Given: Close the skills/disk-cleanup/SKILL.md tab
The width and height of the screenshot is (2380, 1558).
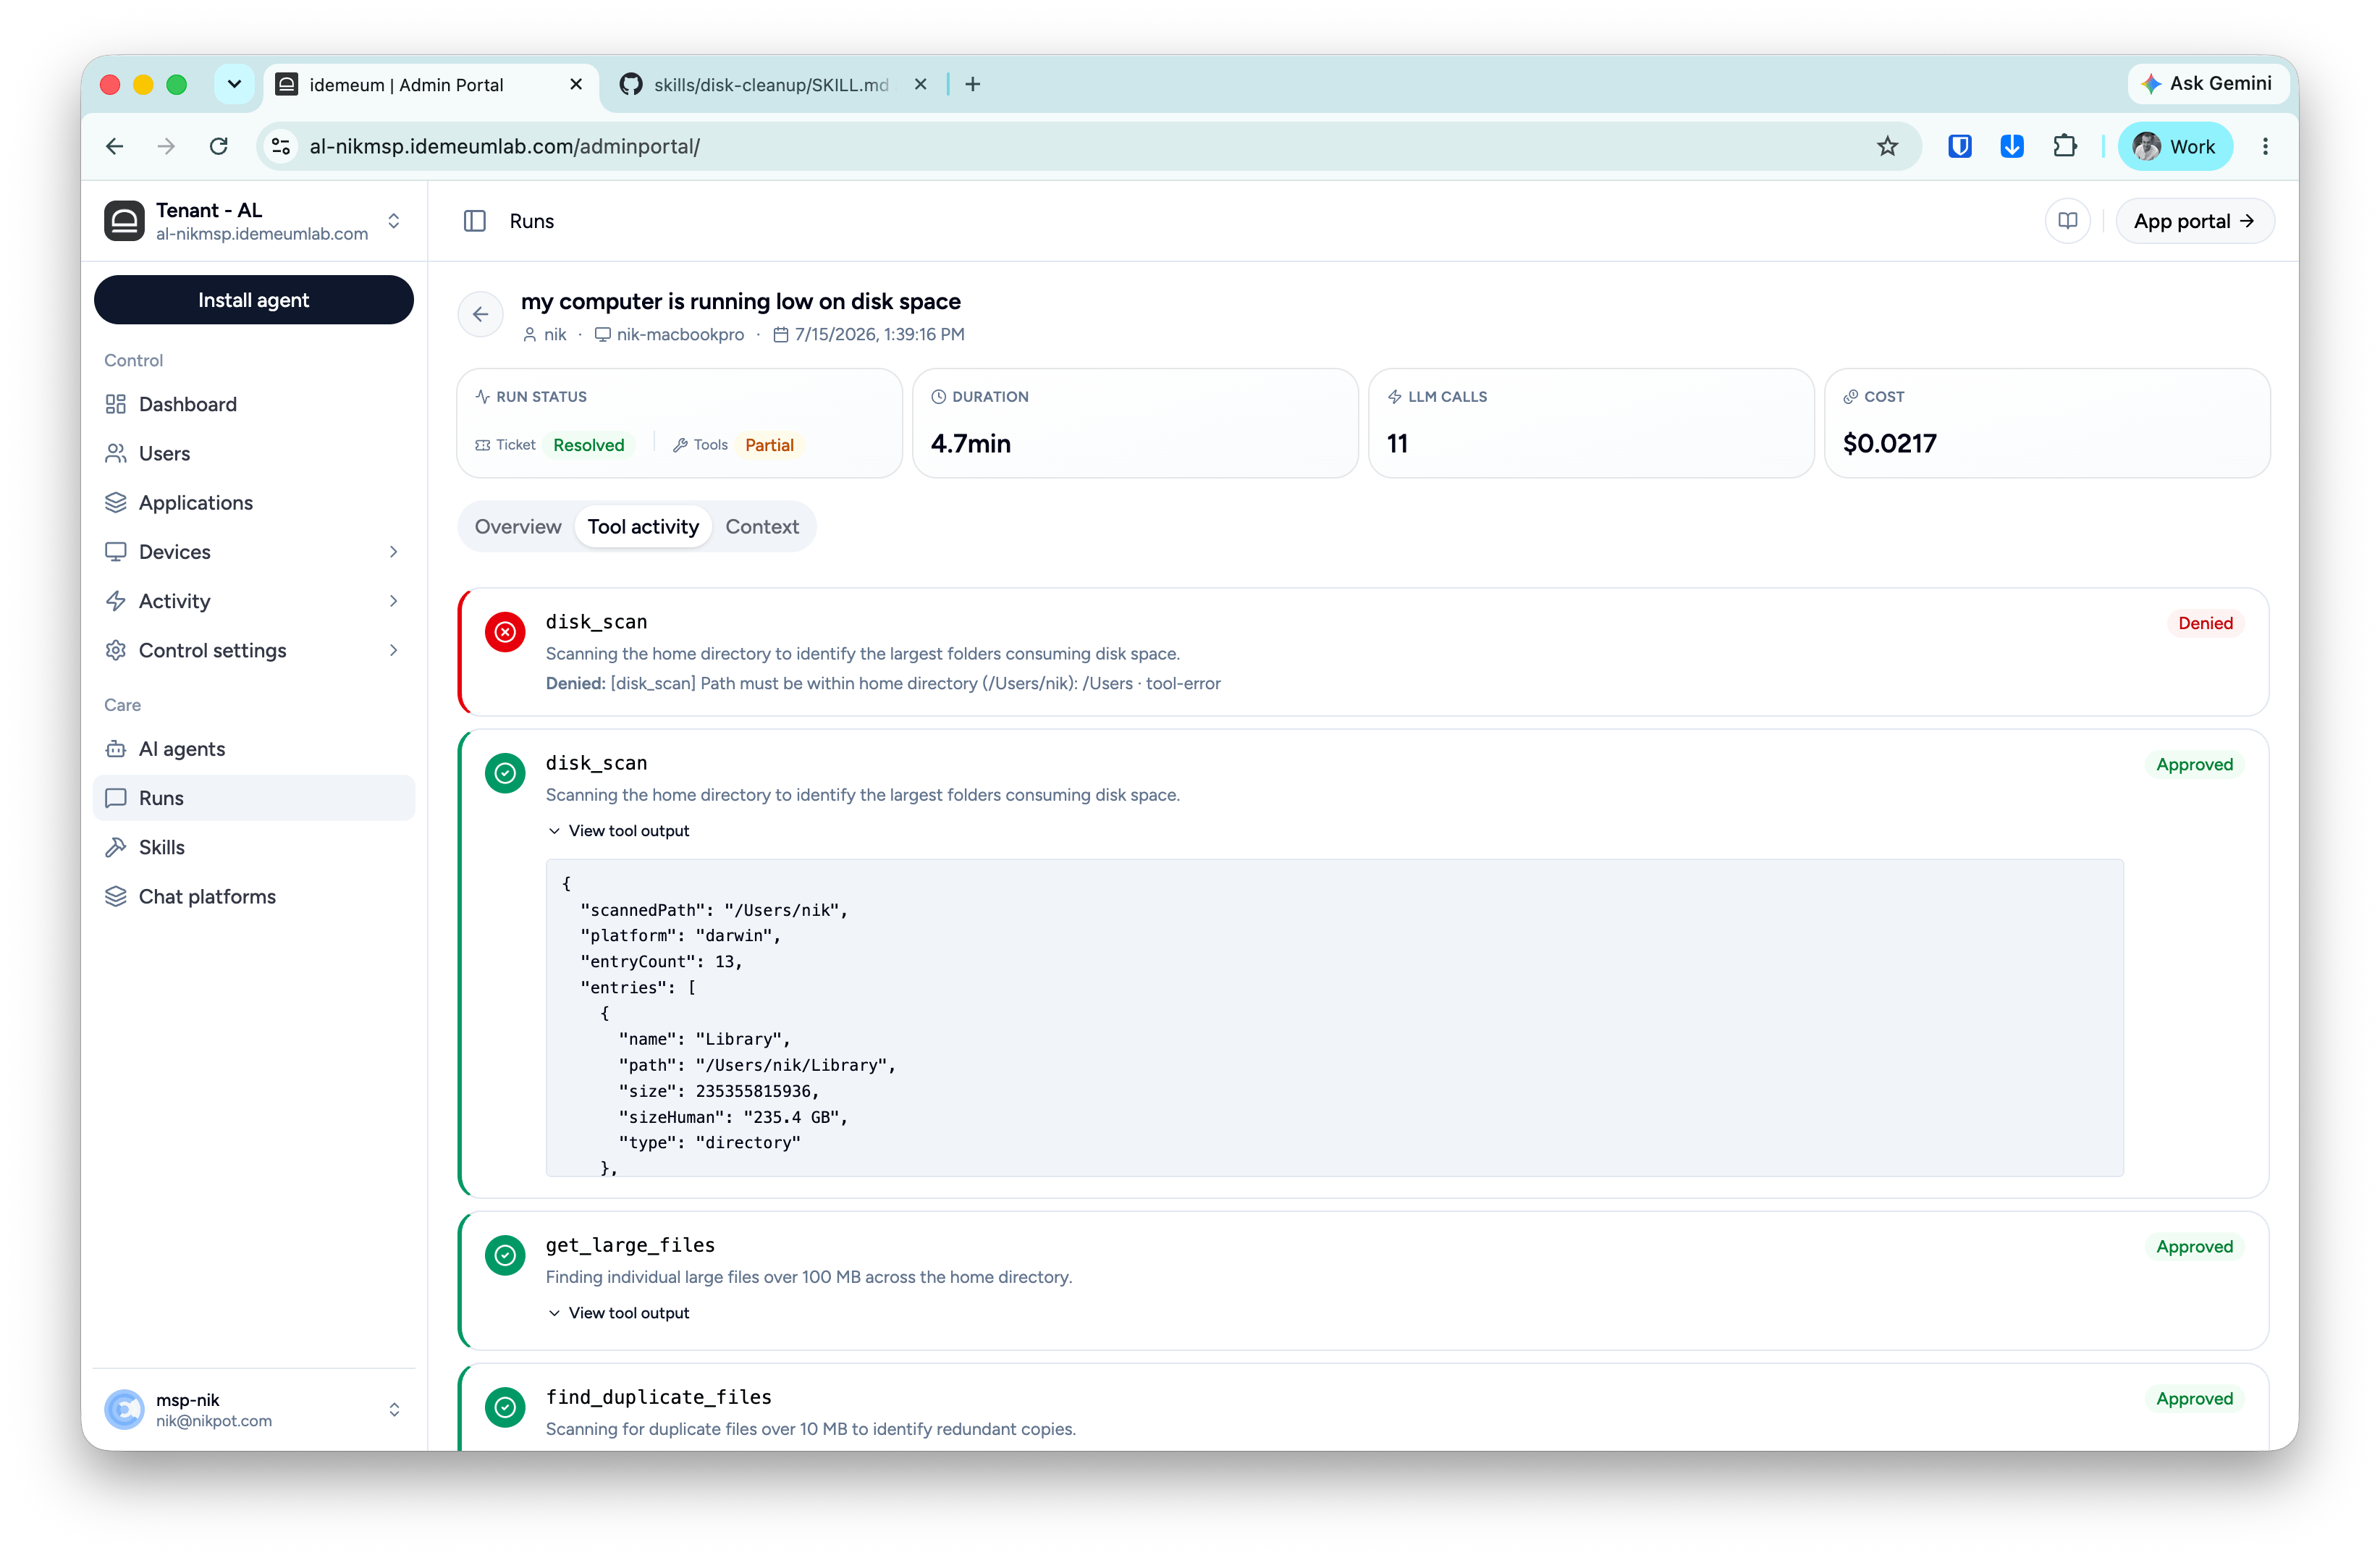Looking at the screenshot, I should pos(920,85).
